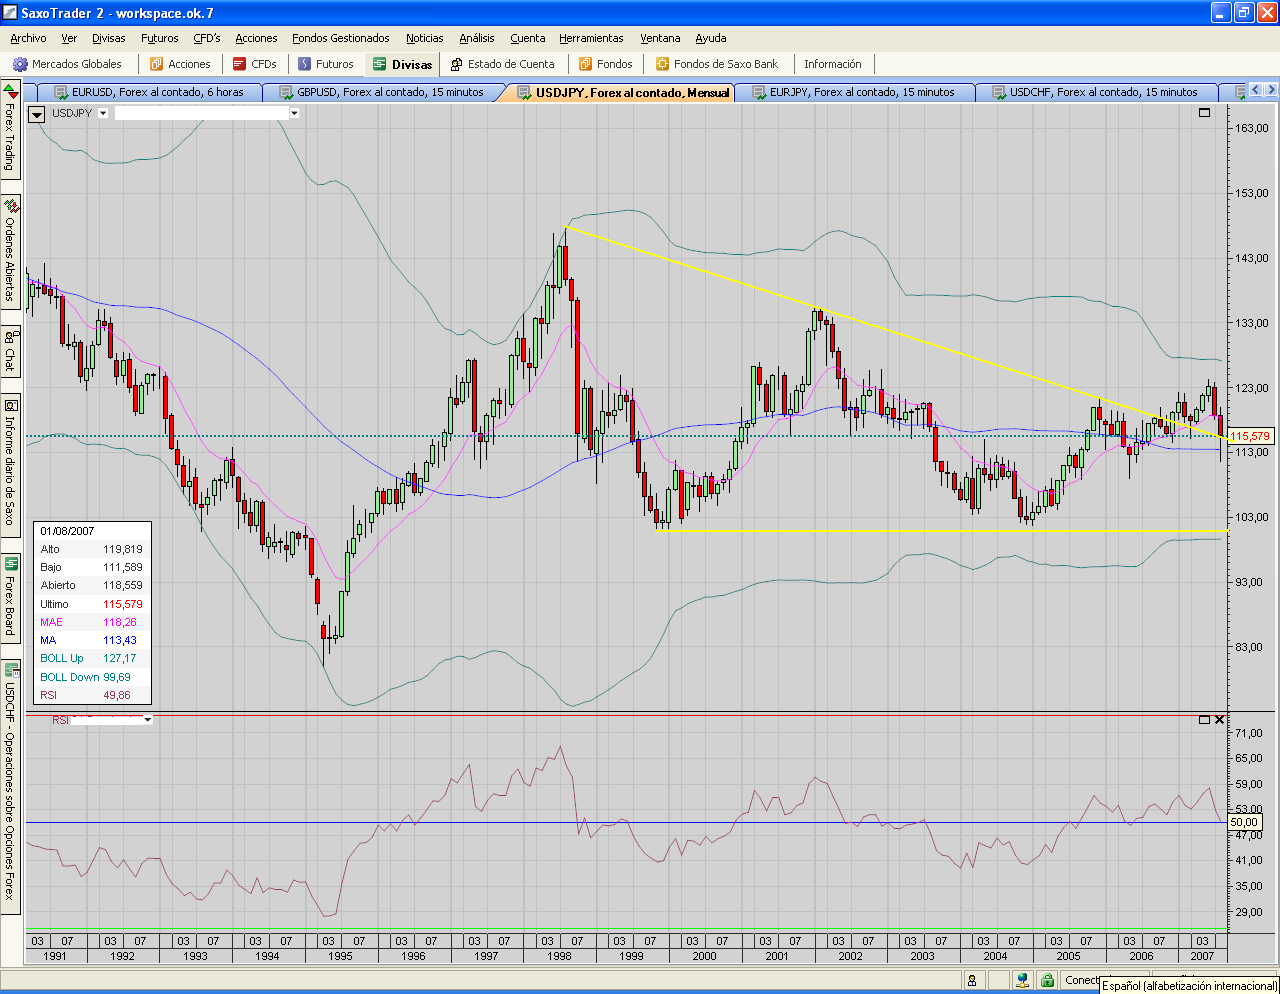Image resolution: width=1280 pixels, height=994 pixels.
Task: Open the chart options menu arrow button
Action: tap(37, 114)
